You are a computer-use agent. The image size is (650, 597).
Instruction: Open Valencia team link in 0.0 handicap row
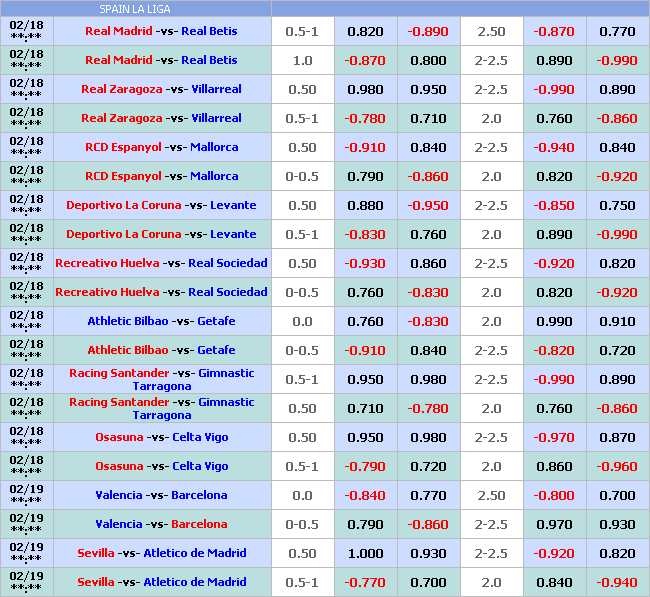[x=119, y=495]
